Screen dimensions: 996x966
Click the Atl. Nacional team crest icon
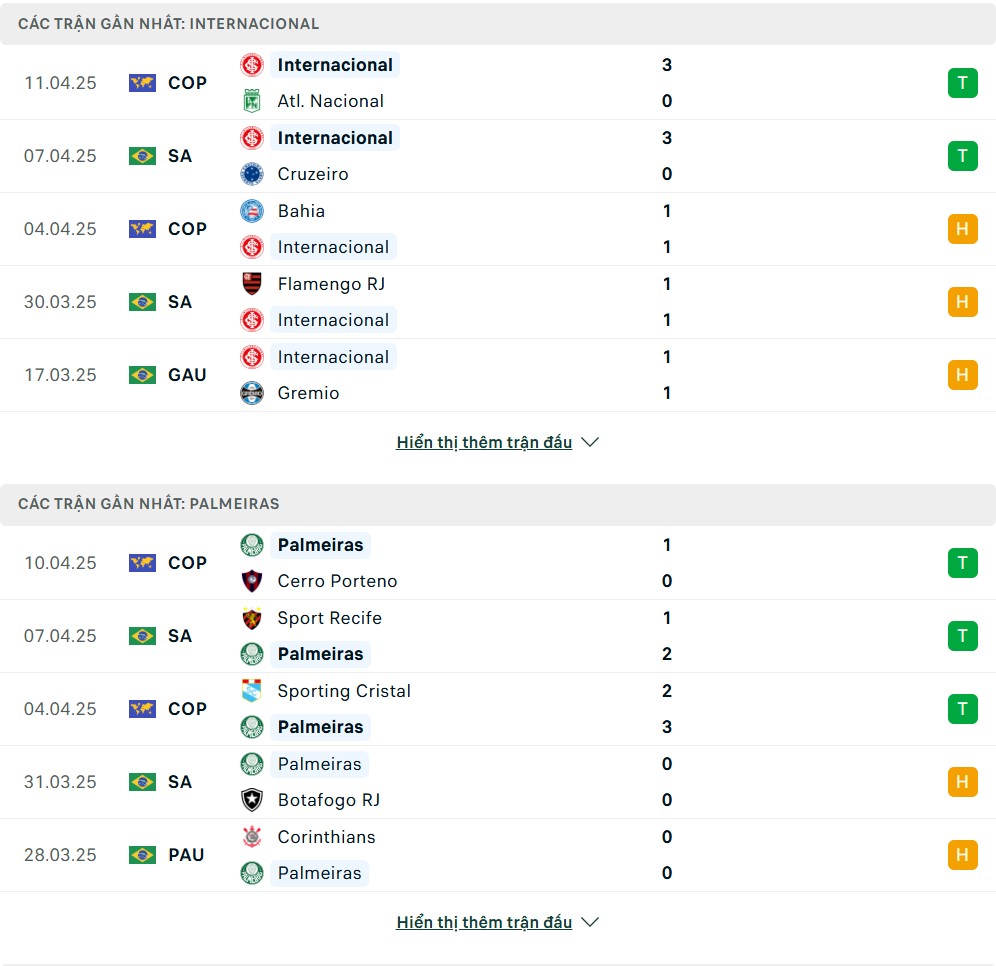[252, 101]
